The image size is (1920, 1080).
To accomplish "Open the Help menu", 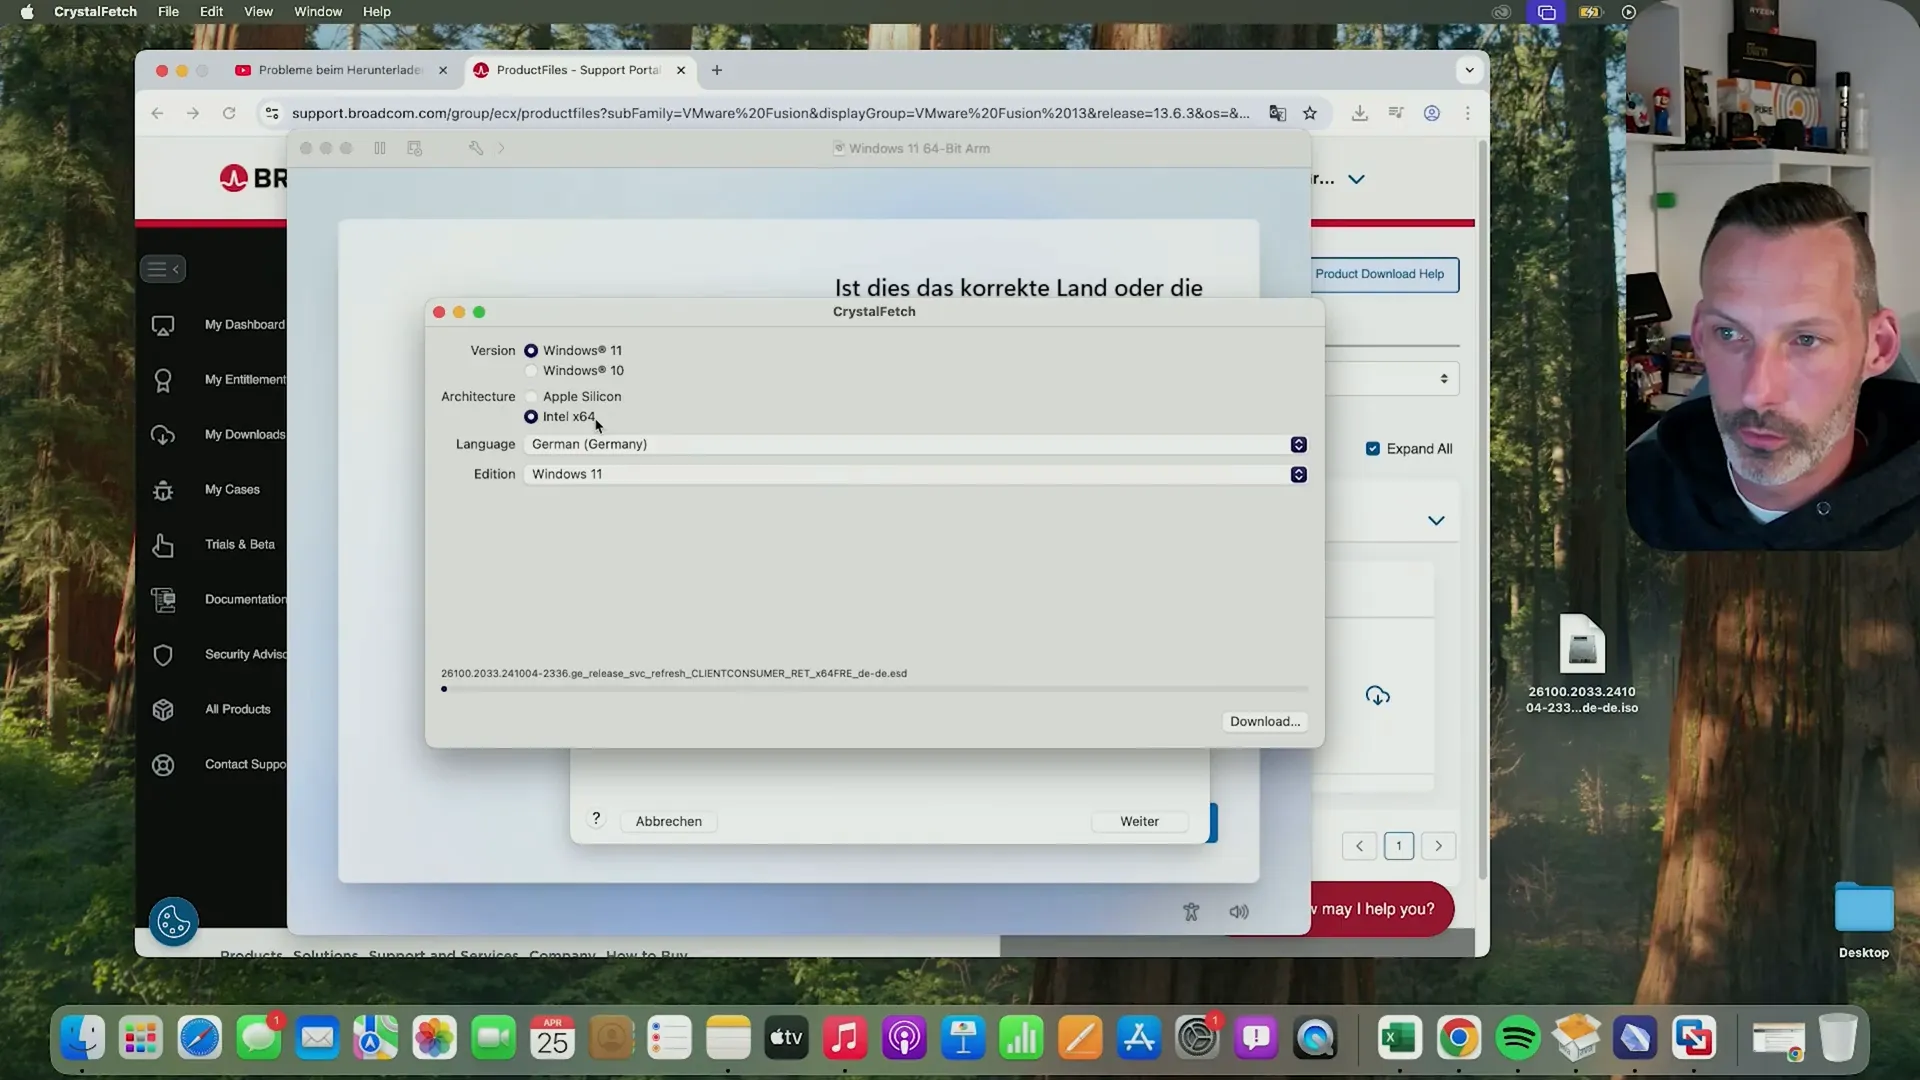I will click(376, 12).
